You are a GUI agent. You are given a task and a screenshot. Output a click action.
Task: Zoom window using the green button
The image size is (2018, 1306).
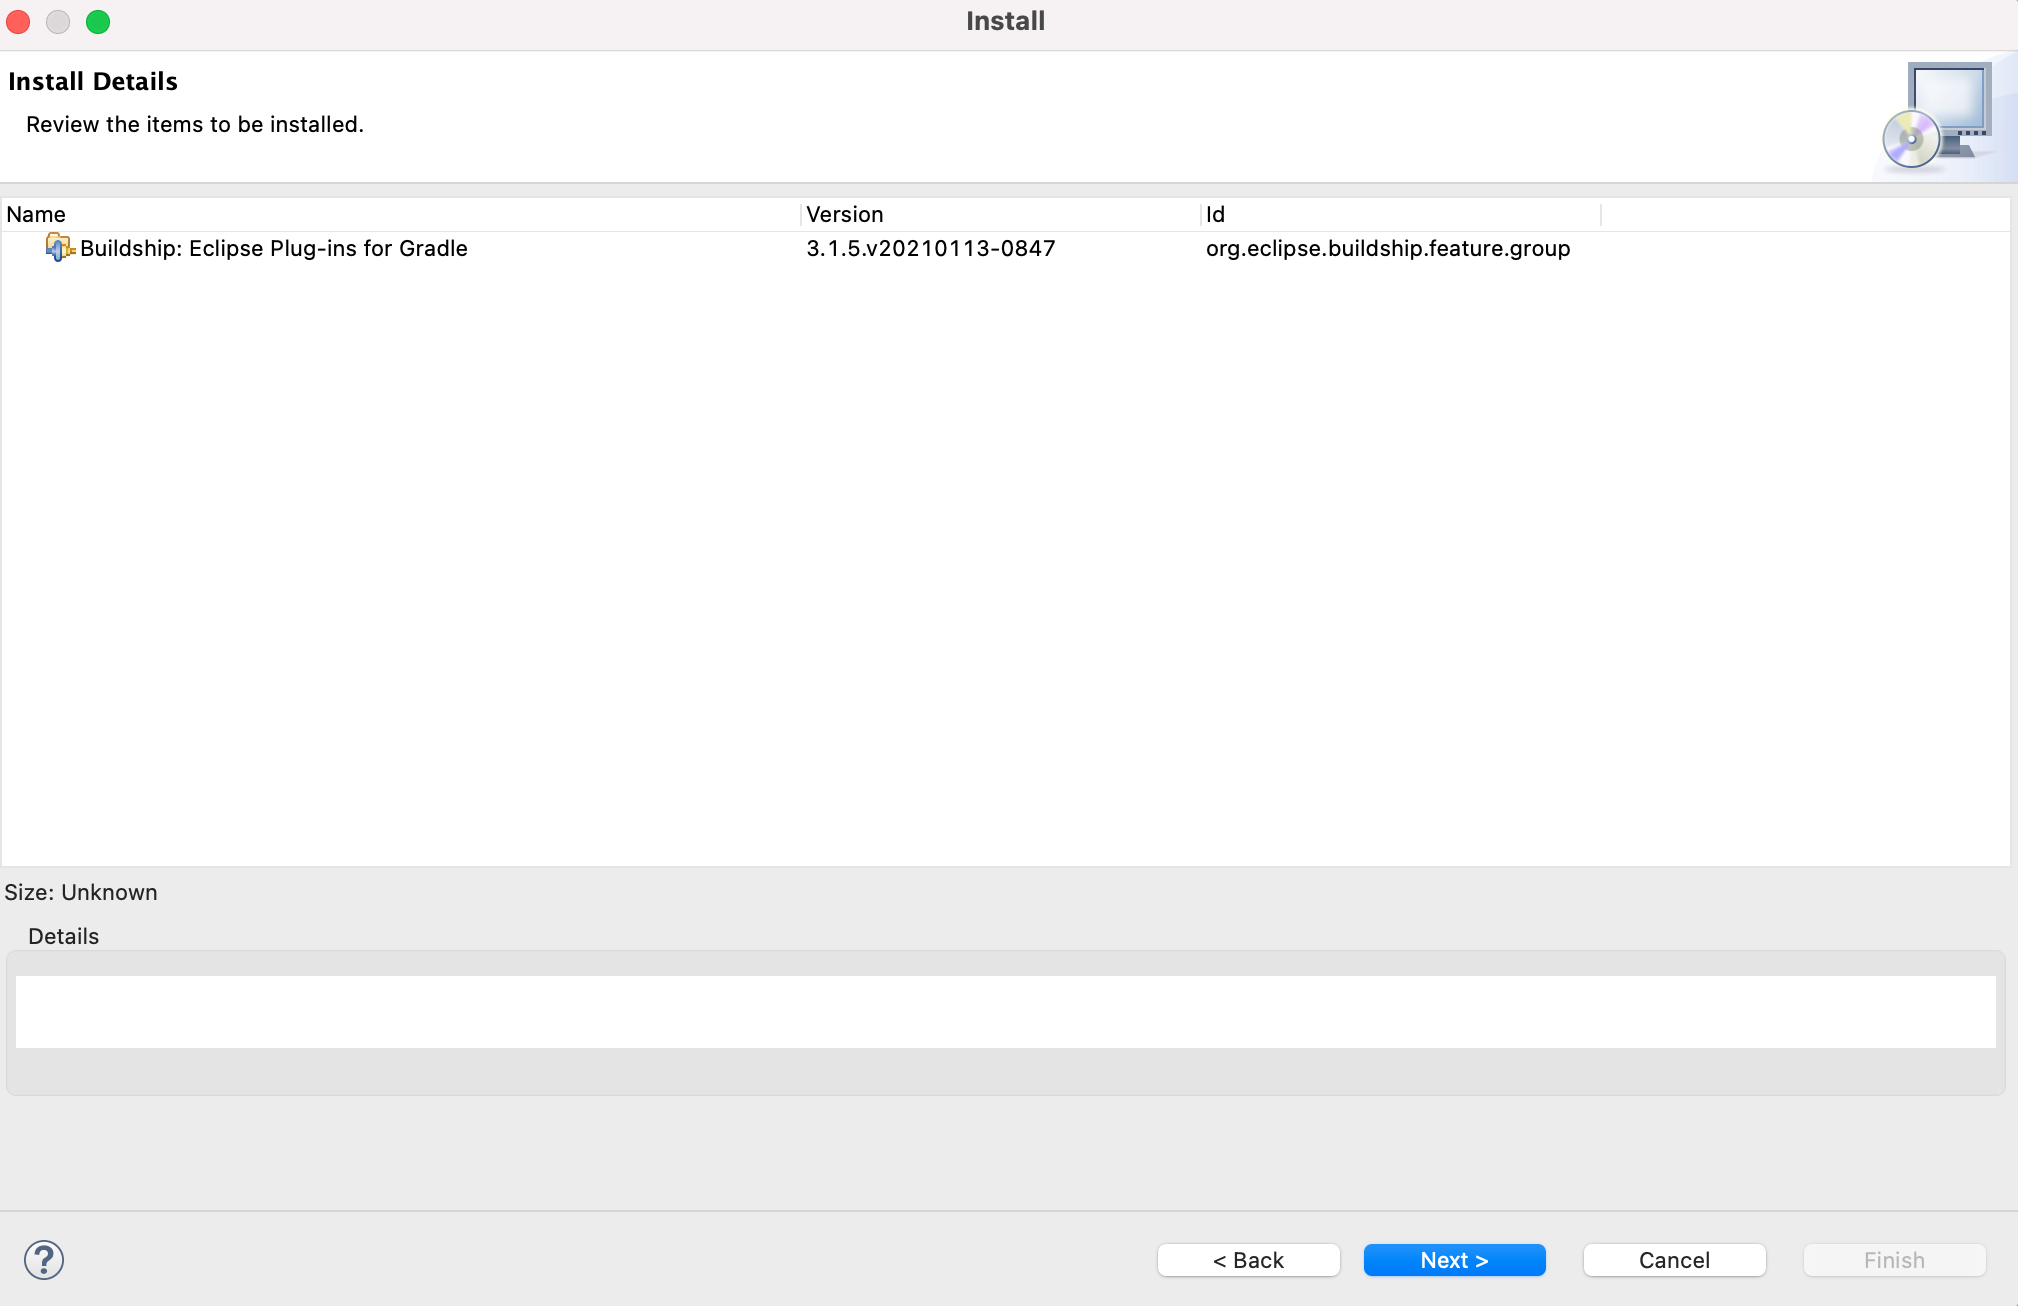coord(98,21)
